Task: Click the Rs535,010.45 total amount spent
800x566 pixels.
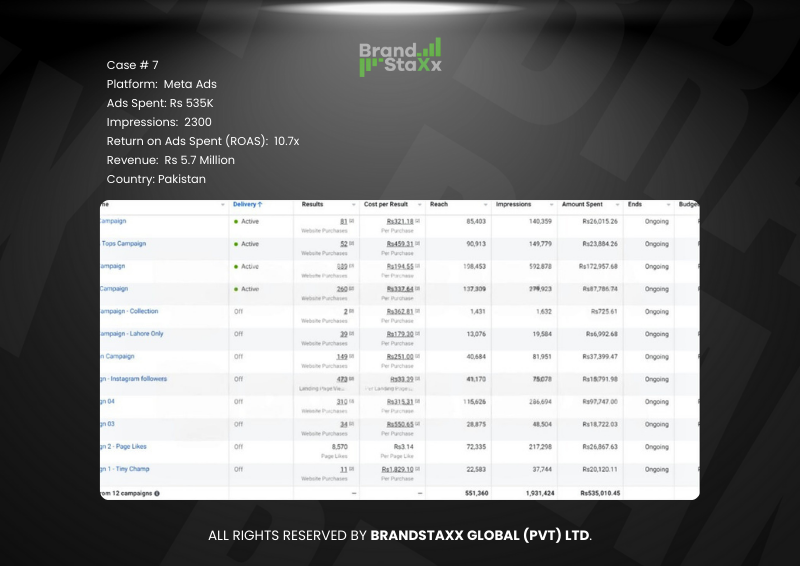Action: 600,493
